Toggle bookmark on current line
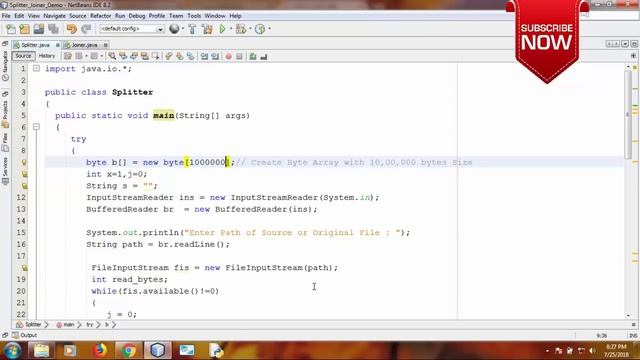The image size is (640, 360). pyautogui.click(x=191, y=56)
